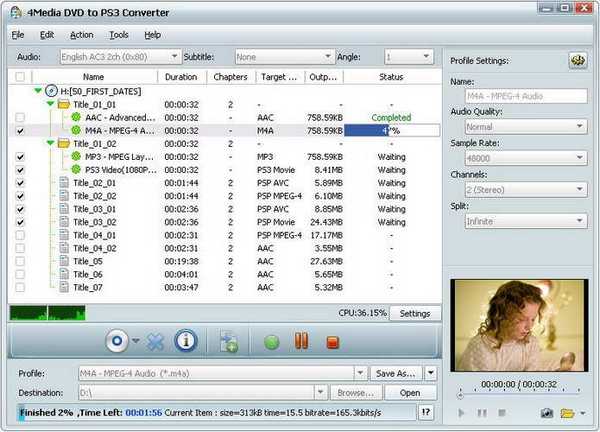Open the Channels dropdown

click(x=526, y=189)
